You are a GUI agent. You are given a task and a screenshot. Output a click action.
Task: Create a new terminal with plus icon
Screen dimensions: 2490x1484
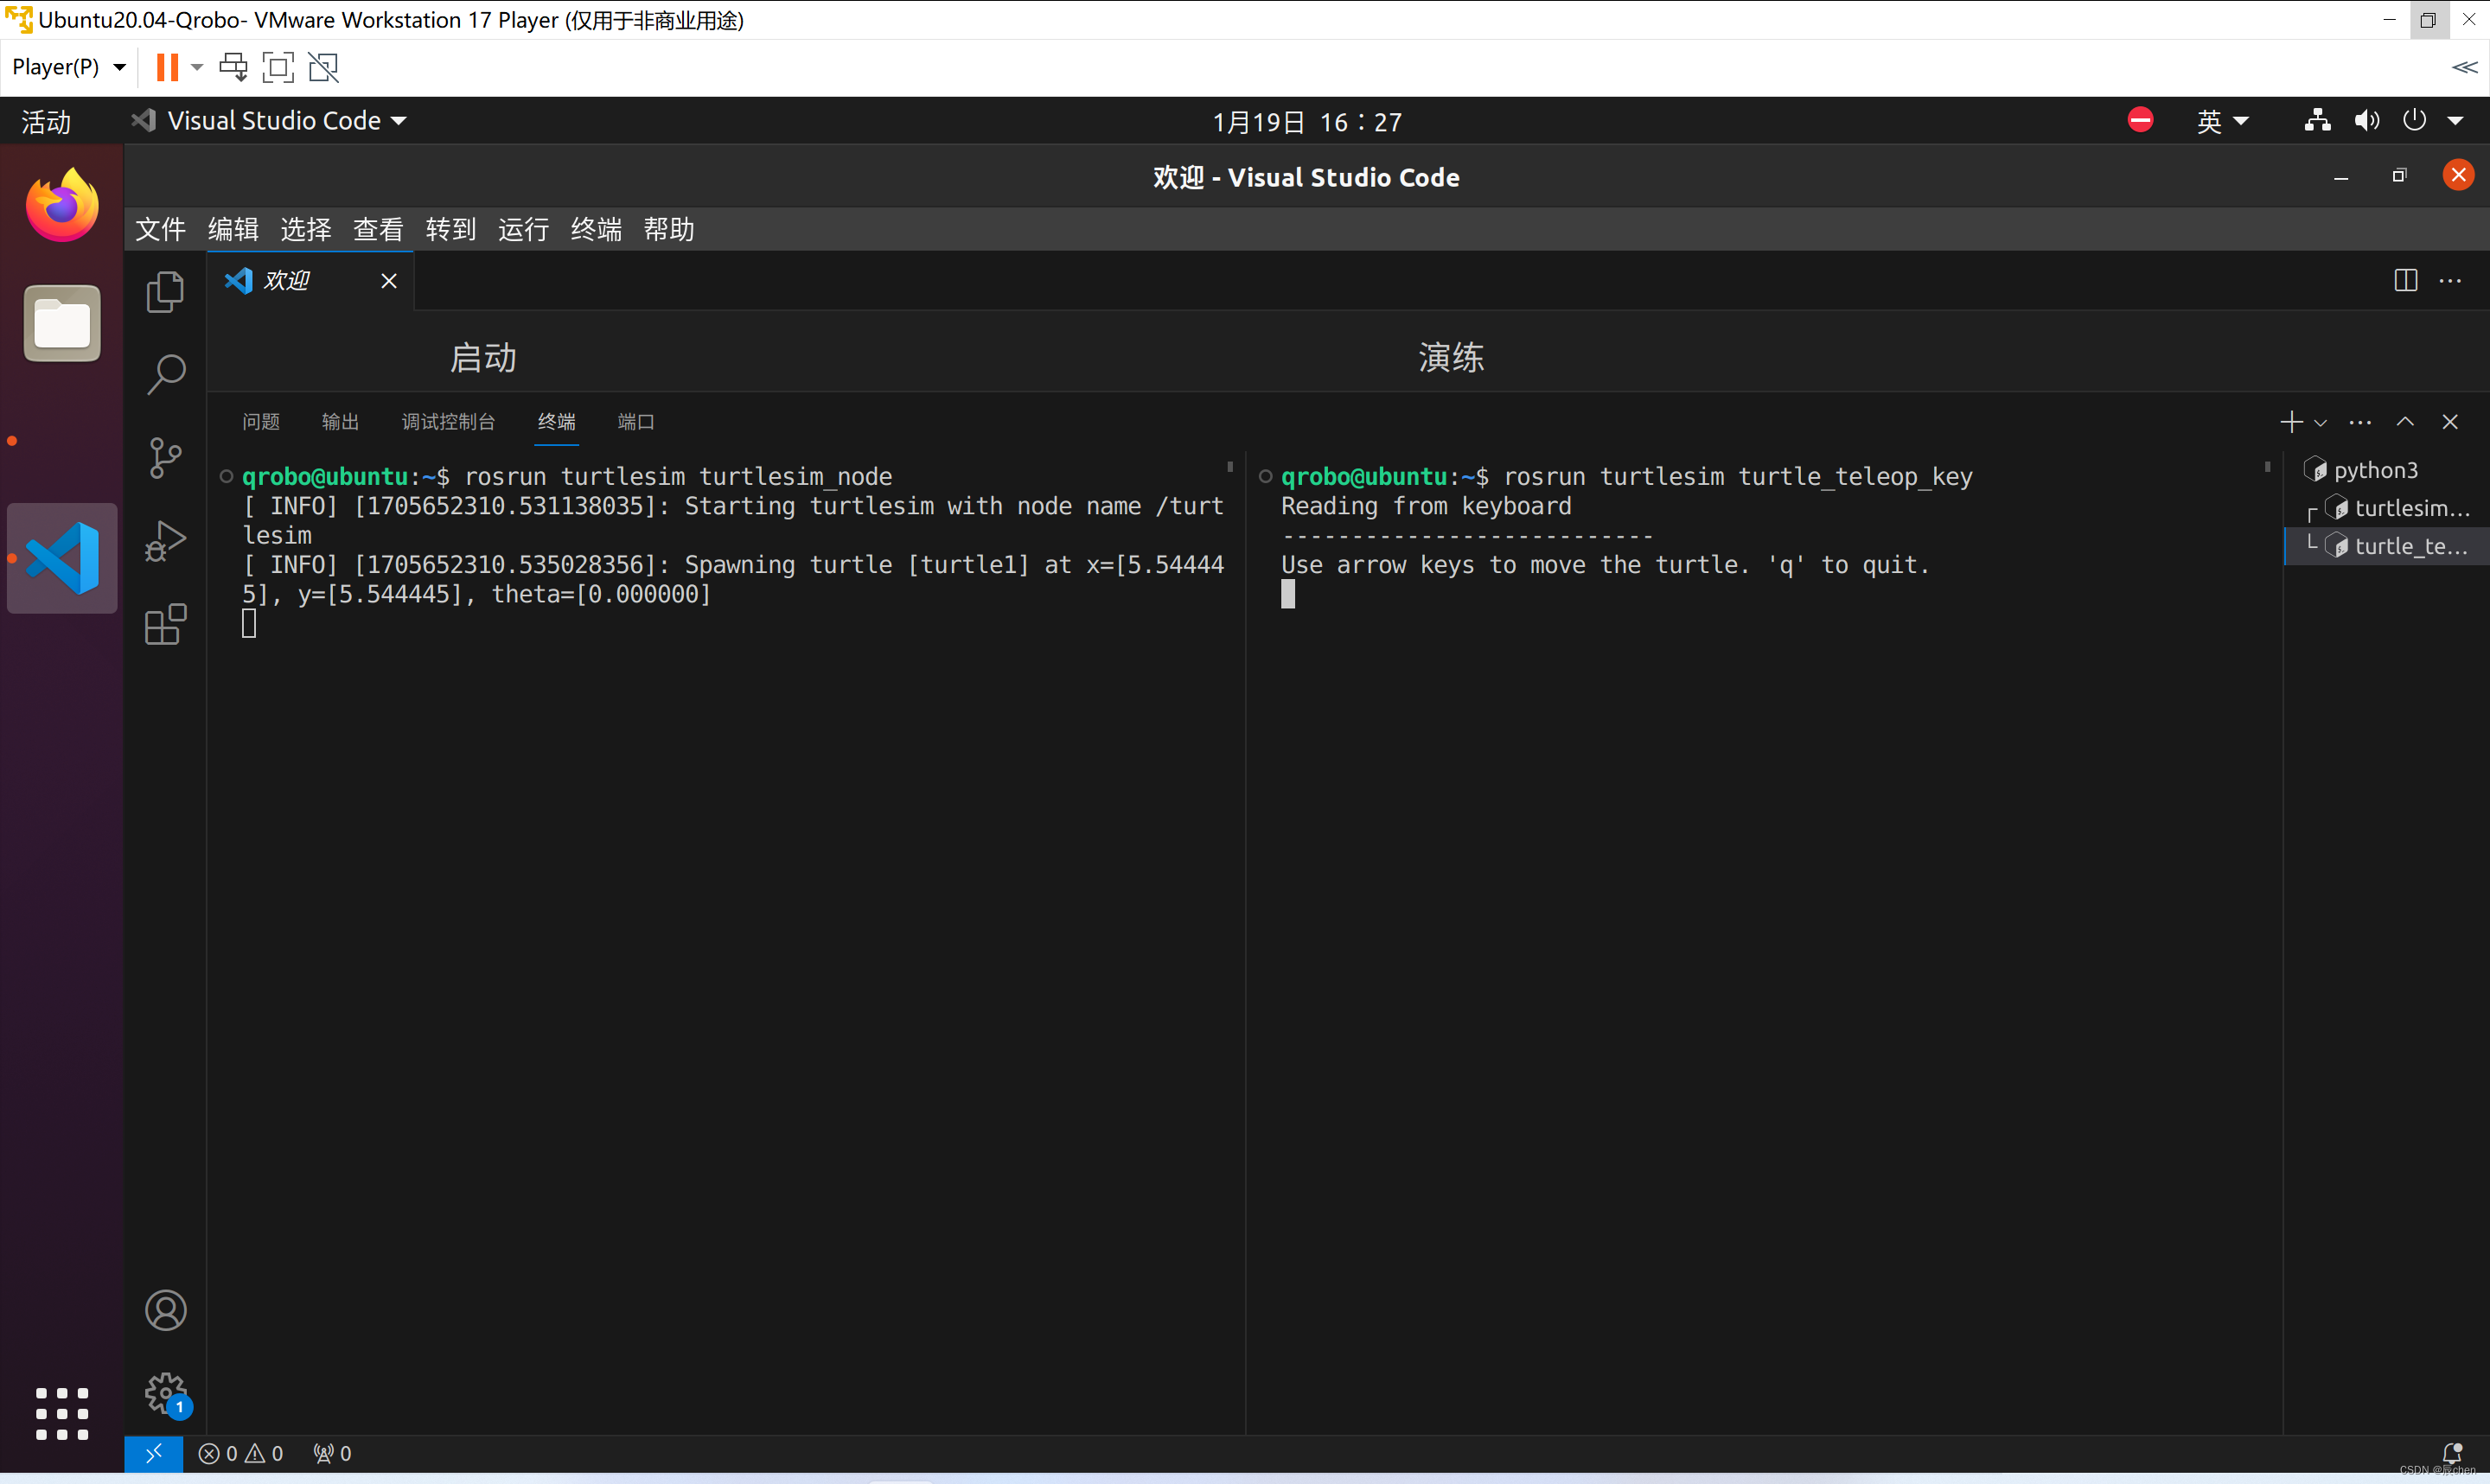coord(2291,422)
